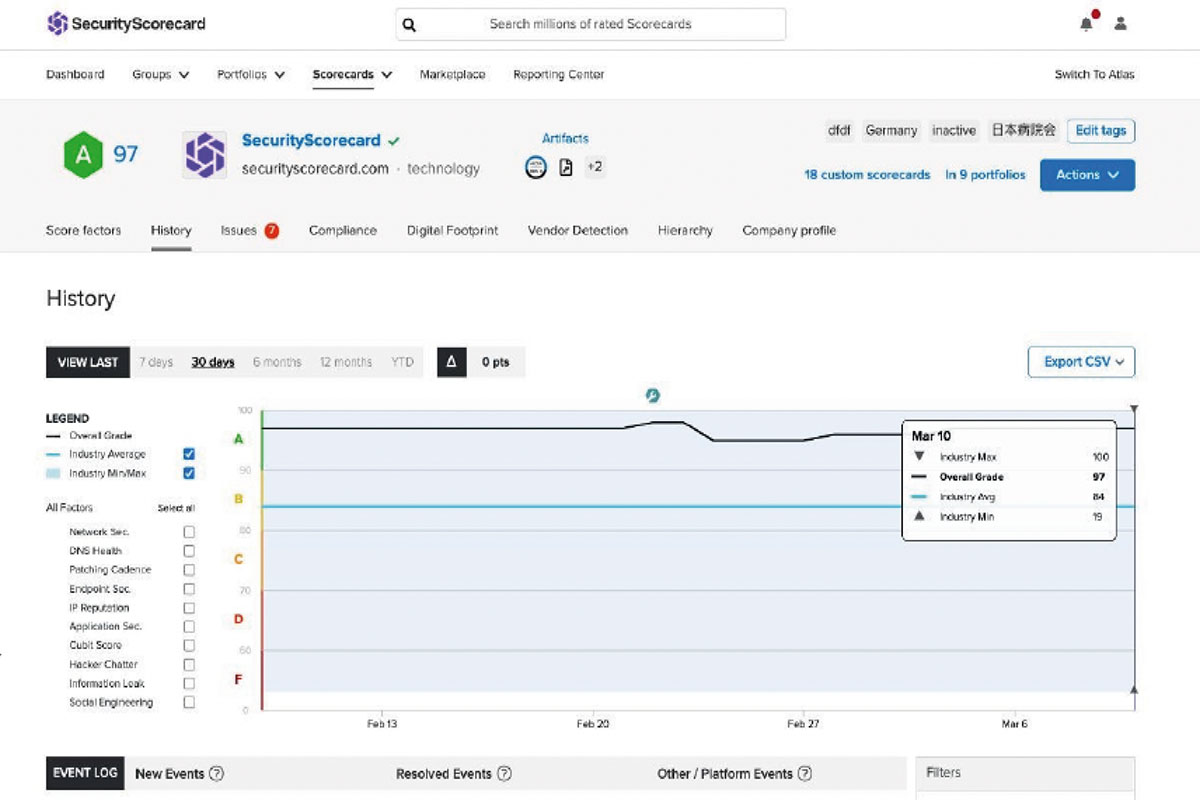Select the 6 months time range
The image size is (1200, 800).
(x=277, y=362)
